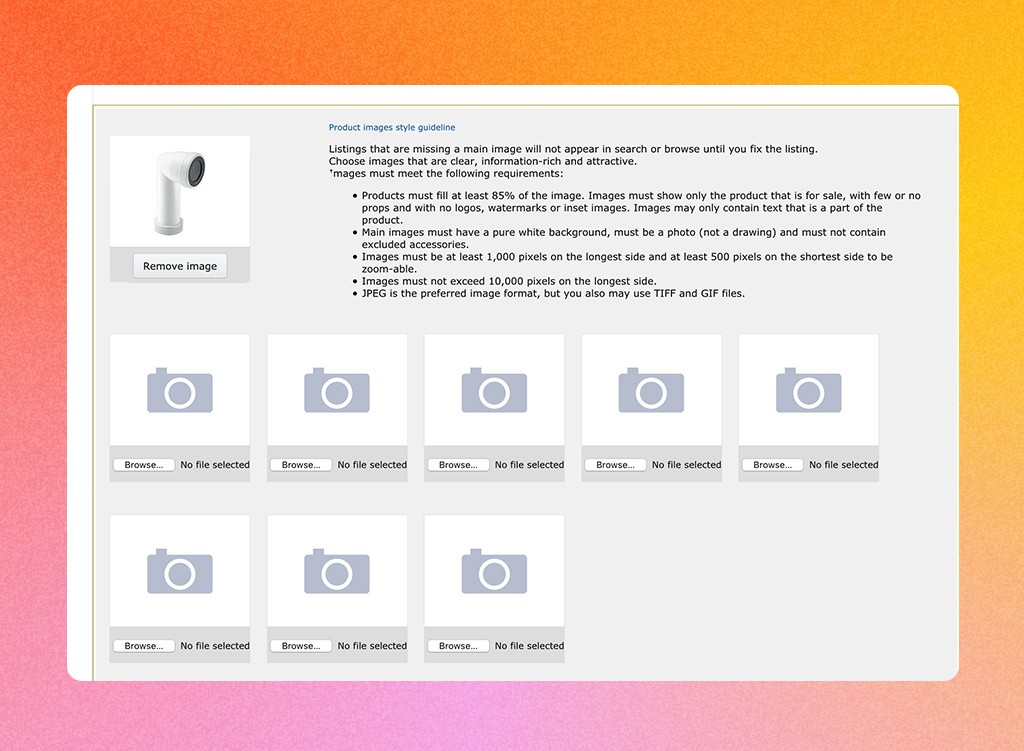This screenshot has height=751, width=1024.
Task: Click Browse under second slot, bottom row
Action: click(x=301, y=646)
